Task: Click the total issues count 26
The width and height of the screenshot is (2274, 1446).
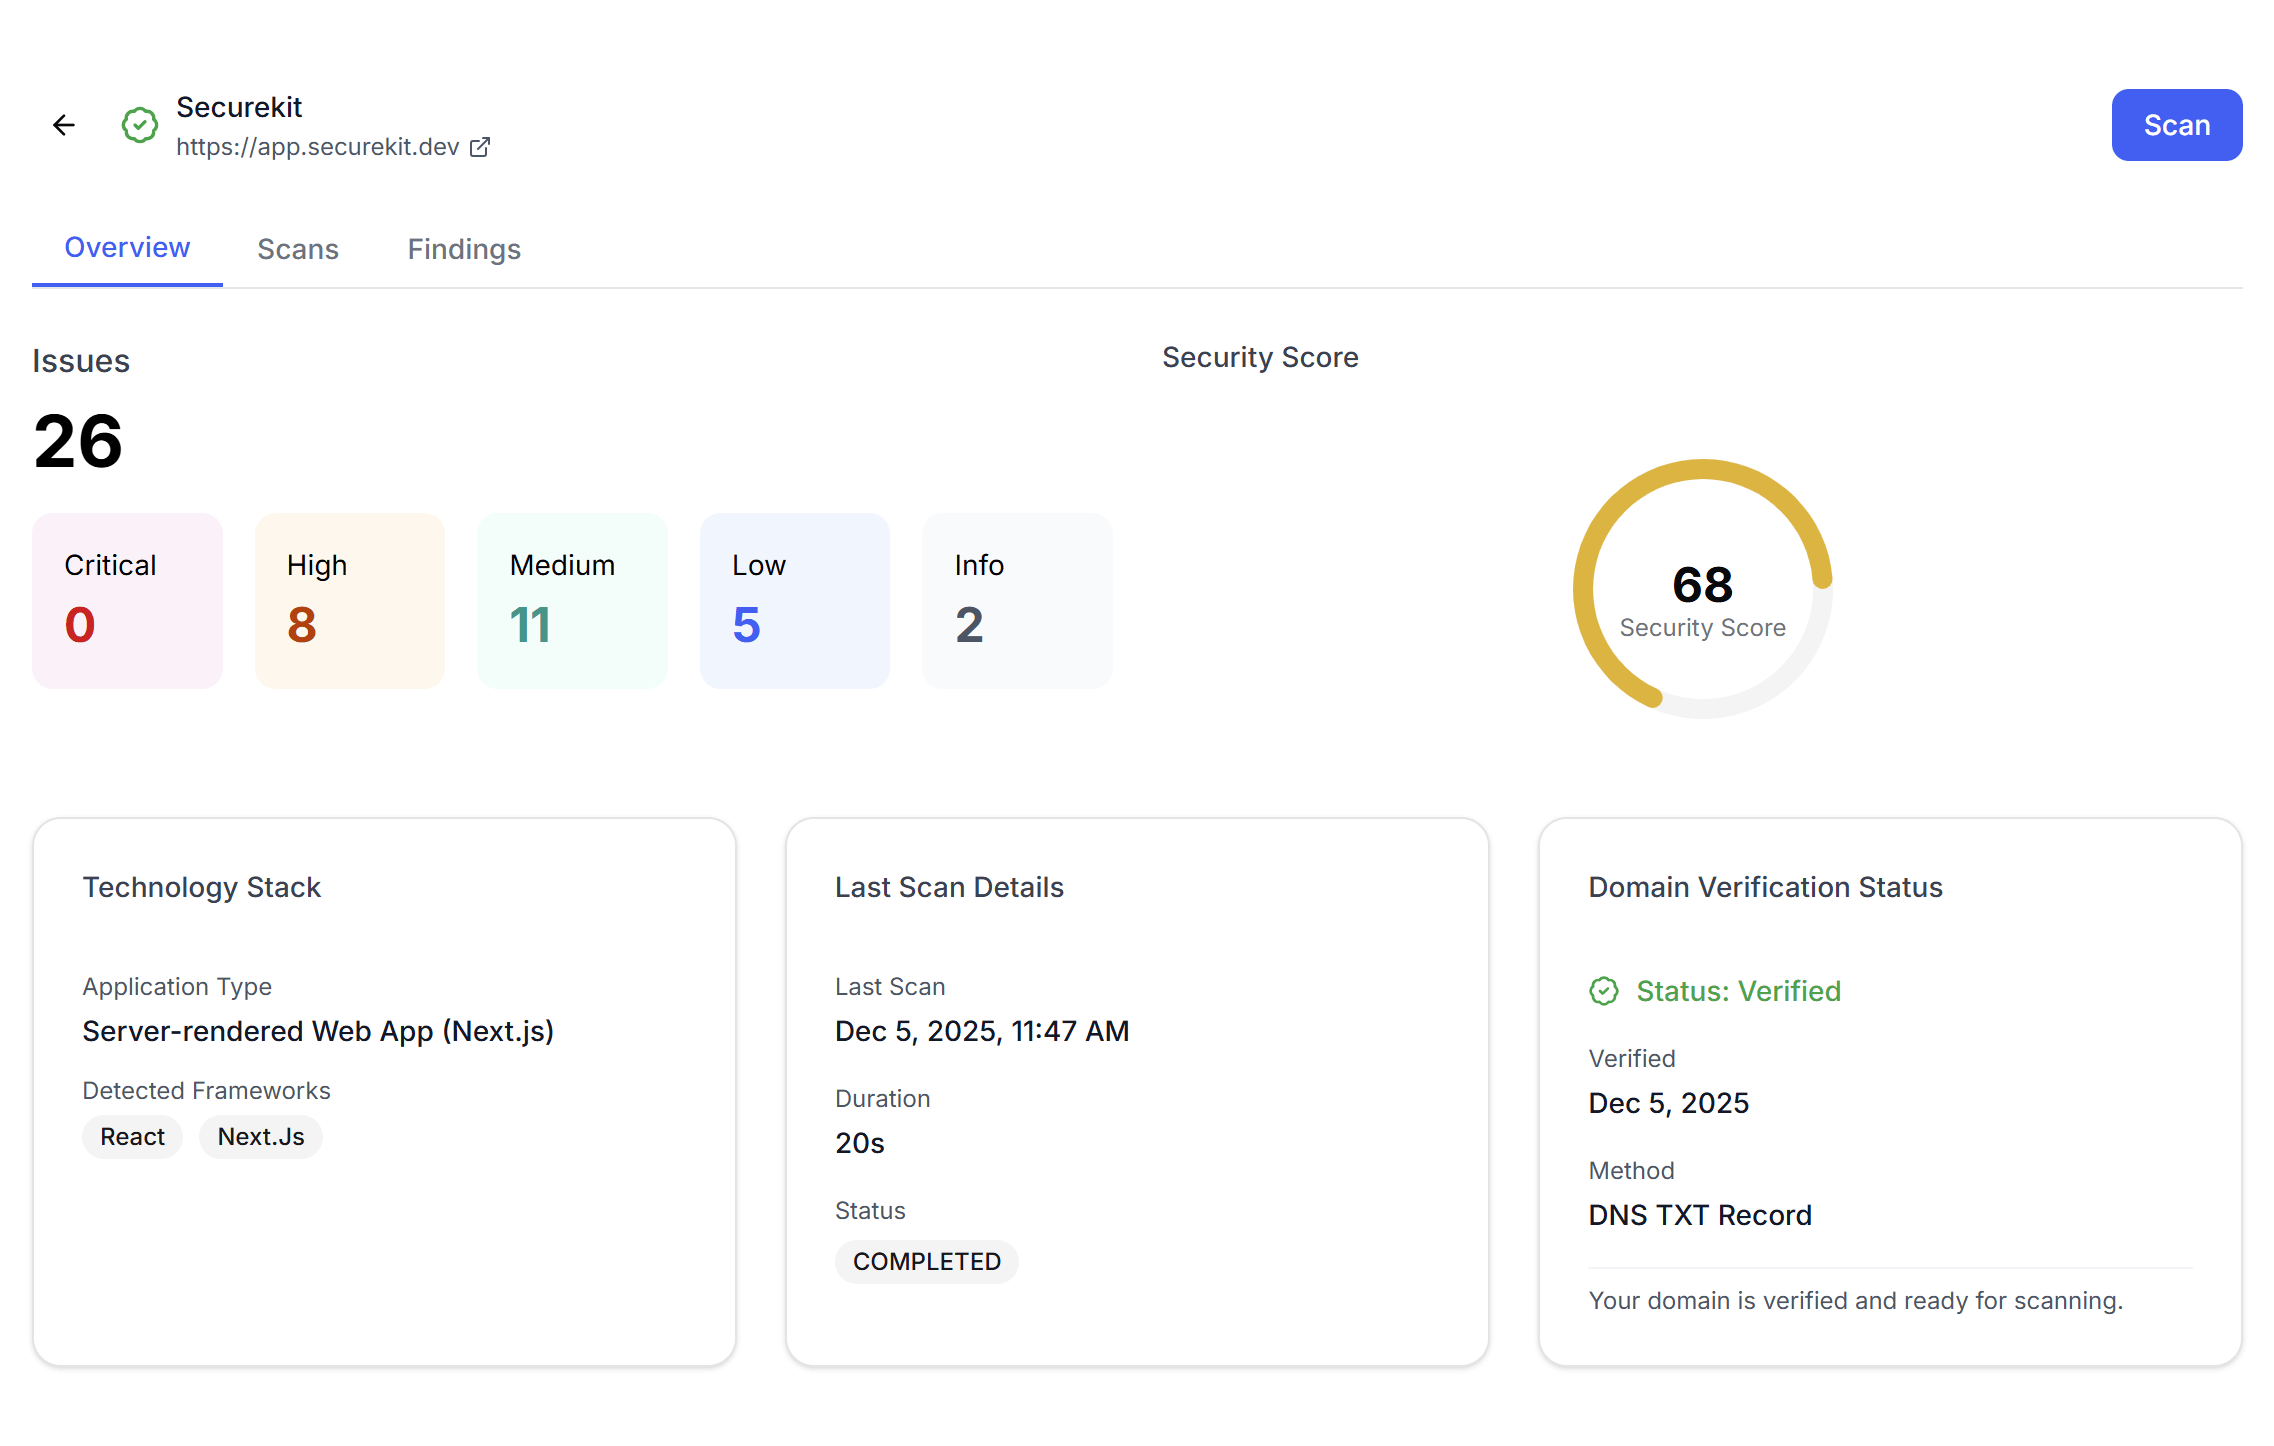Action: [x=77, y=441]
